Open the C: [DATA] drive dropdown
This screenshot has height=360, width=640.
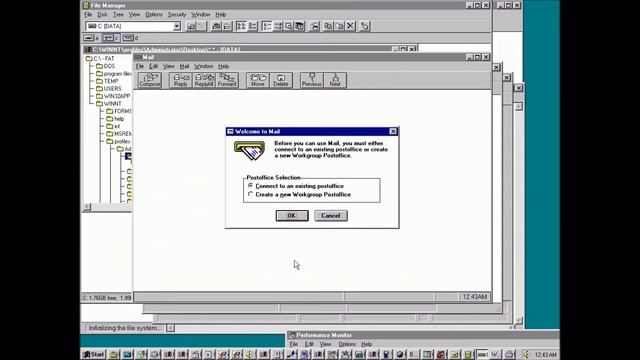[x=177, y=26]
